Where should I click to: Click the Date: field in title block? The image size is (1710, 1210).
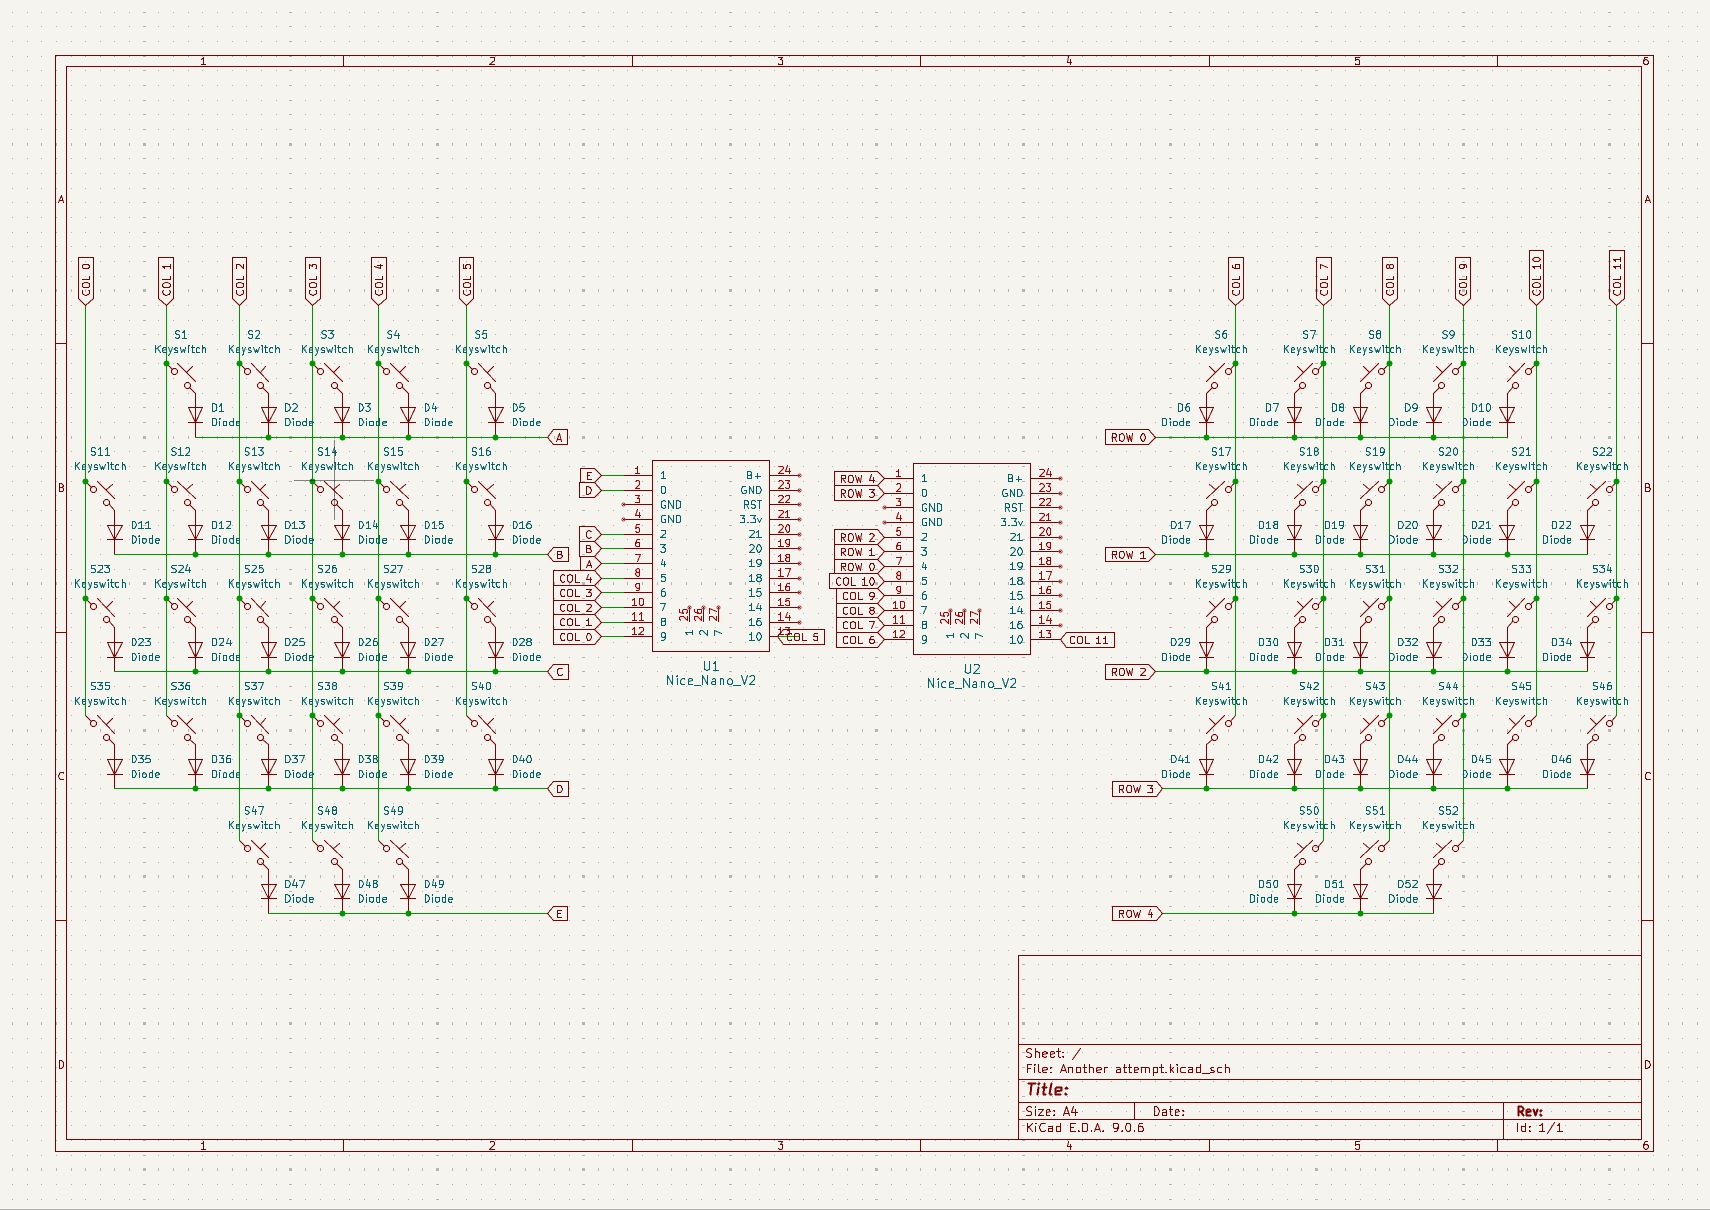point(1169,1111)
